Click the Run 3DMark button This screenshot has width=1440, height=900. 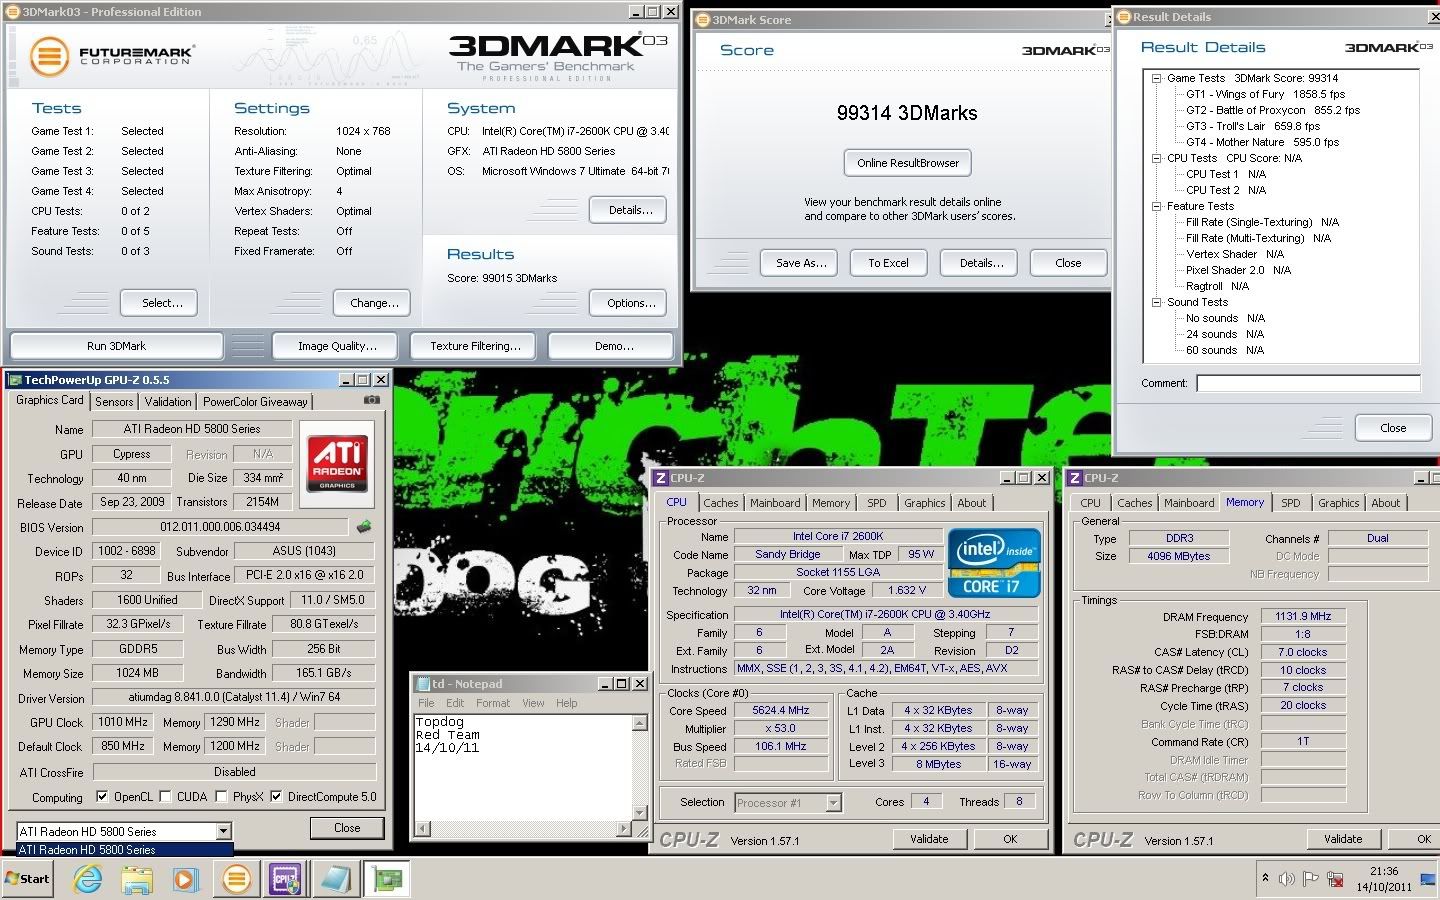[x=116, y=346]
